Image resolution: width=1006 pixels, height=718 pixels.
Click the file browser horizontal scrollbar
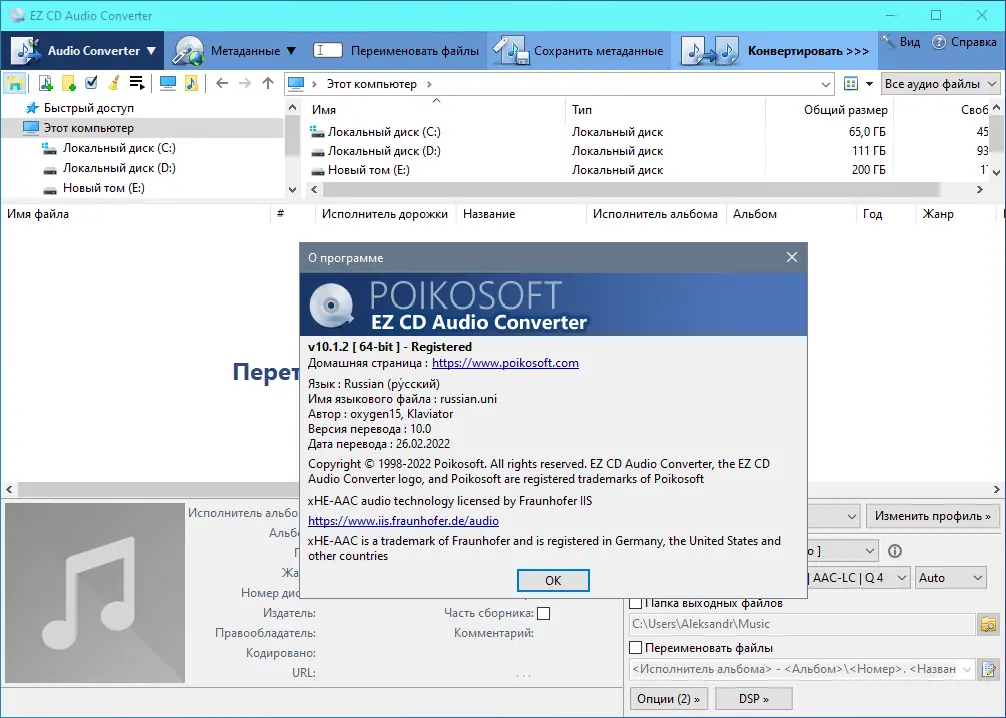pos(631,189)
